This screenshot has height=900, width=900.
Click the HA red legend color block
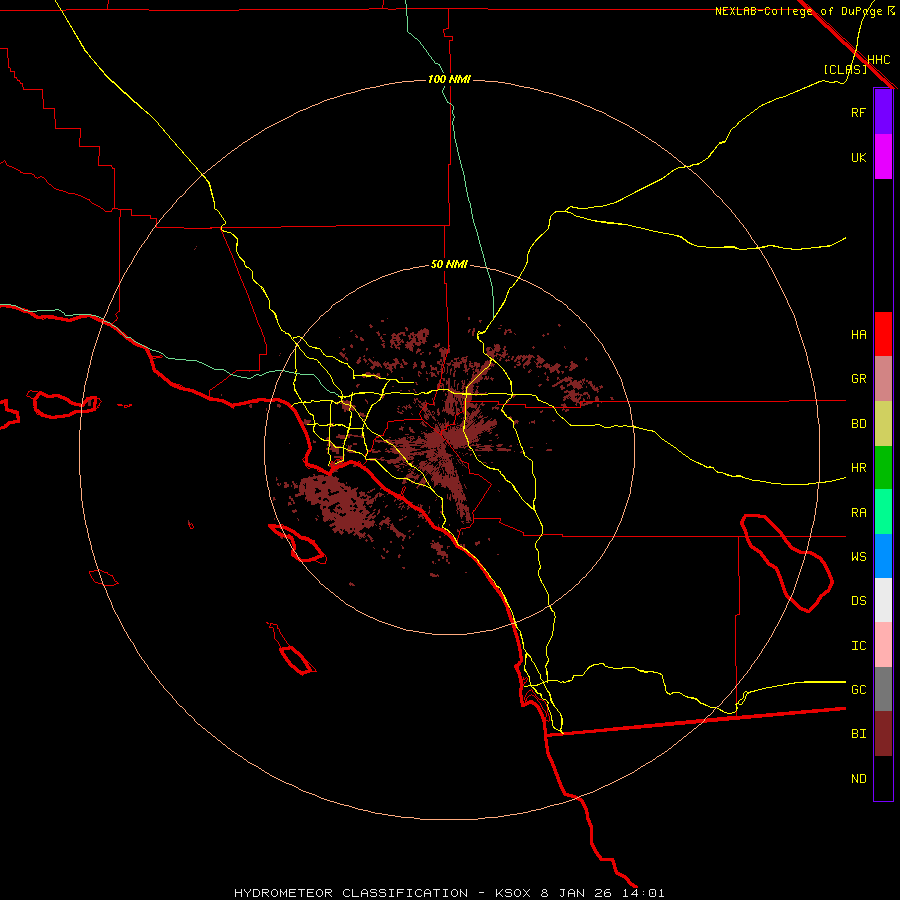(x=883, y=334)
